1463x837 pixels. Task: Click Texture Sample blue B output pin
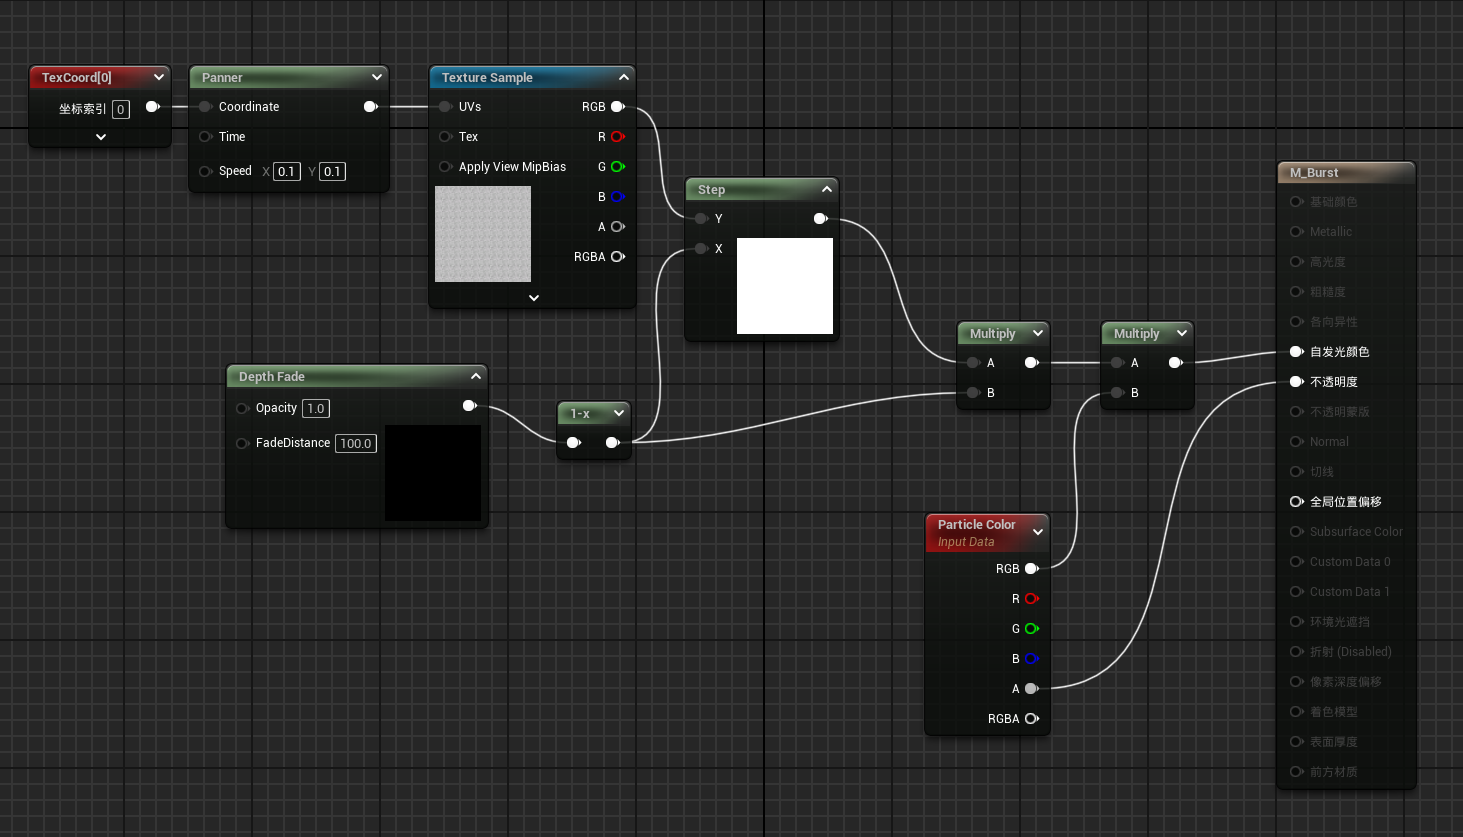tap(618, 197)
